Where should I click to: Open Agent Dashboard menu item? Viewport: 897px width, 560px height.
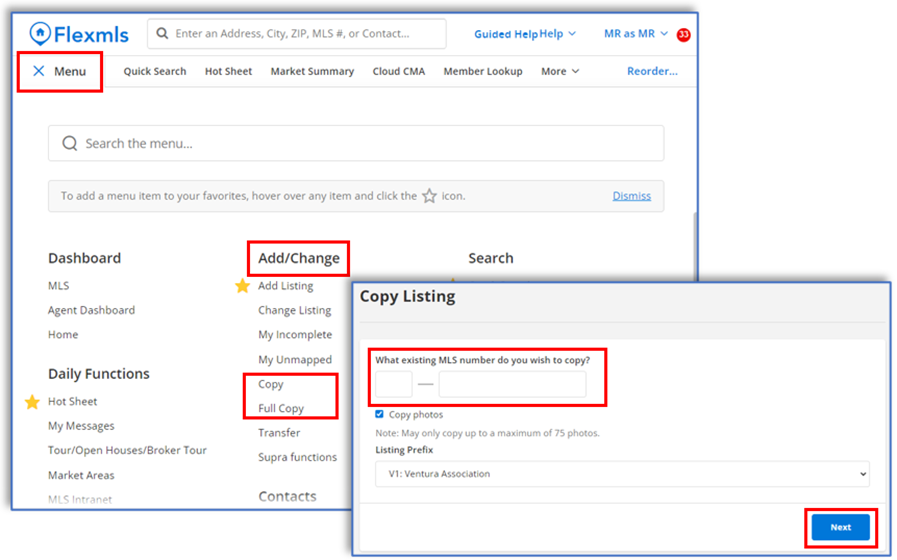coord(92,311)
